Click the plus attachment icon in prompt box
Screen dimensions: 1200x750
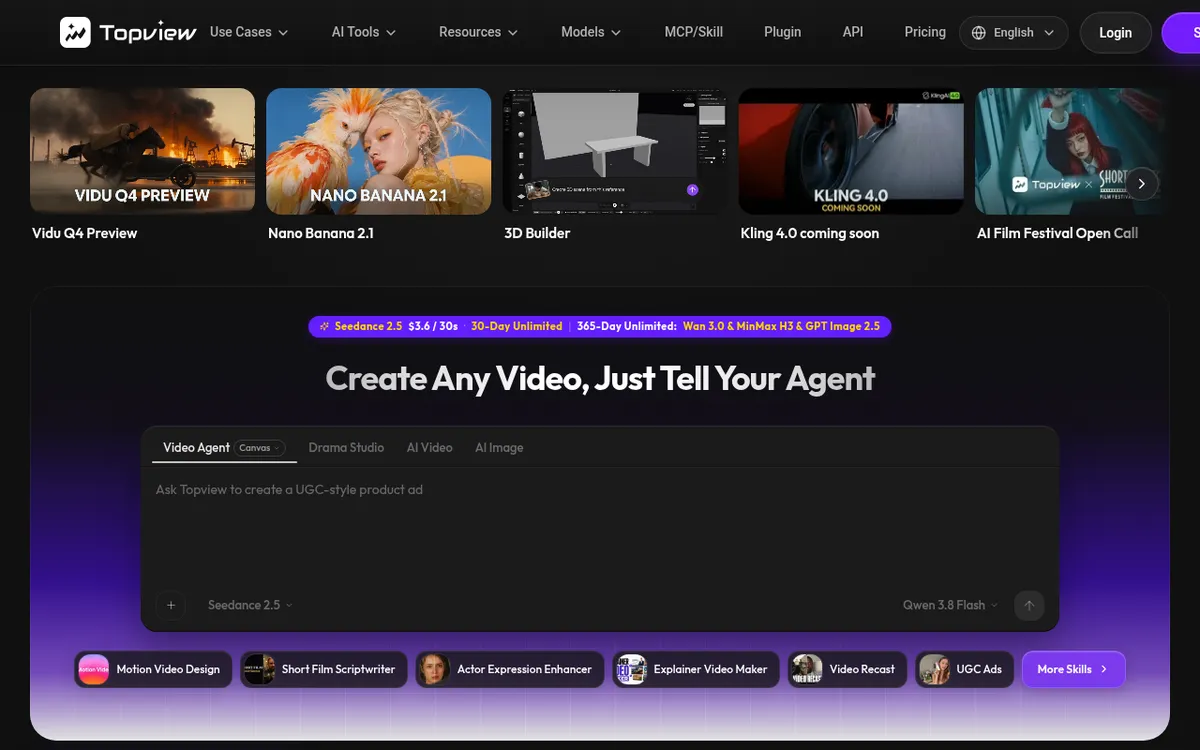click(x=171, y=605)
